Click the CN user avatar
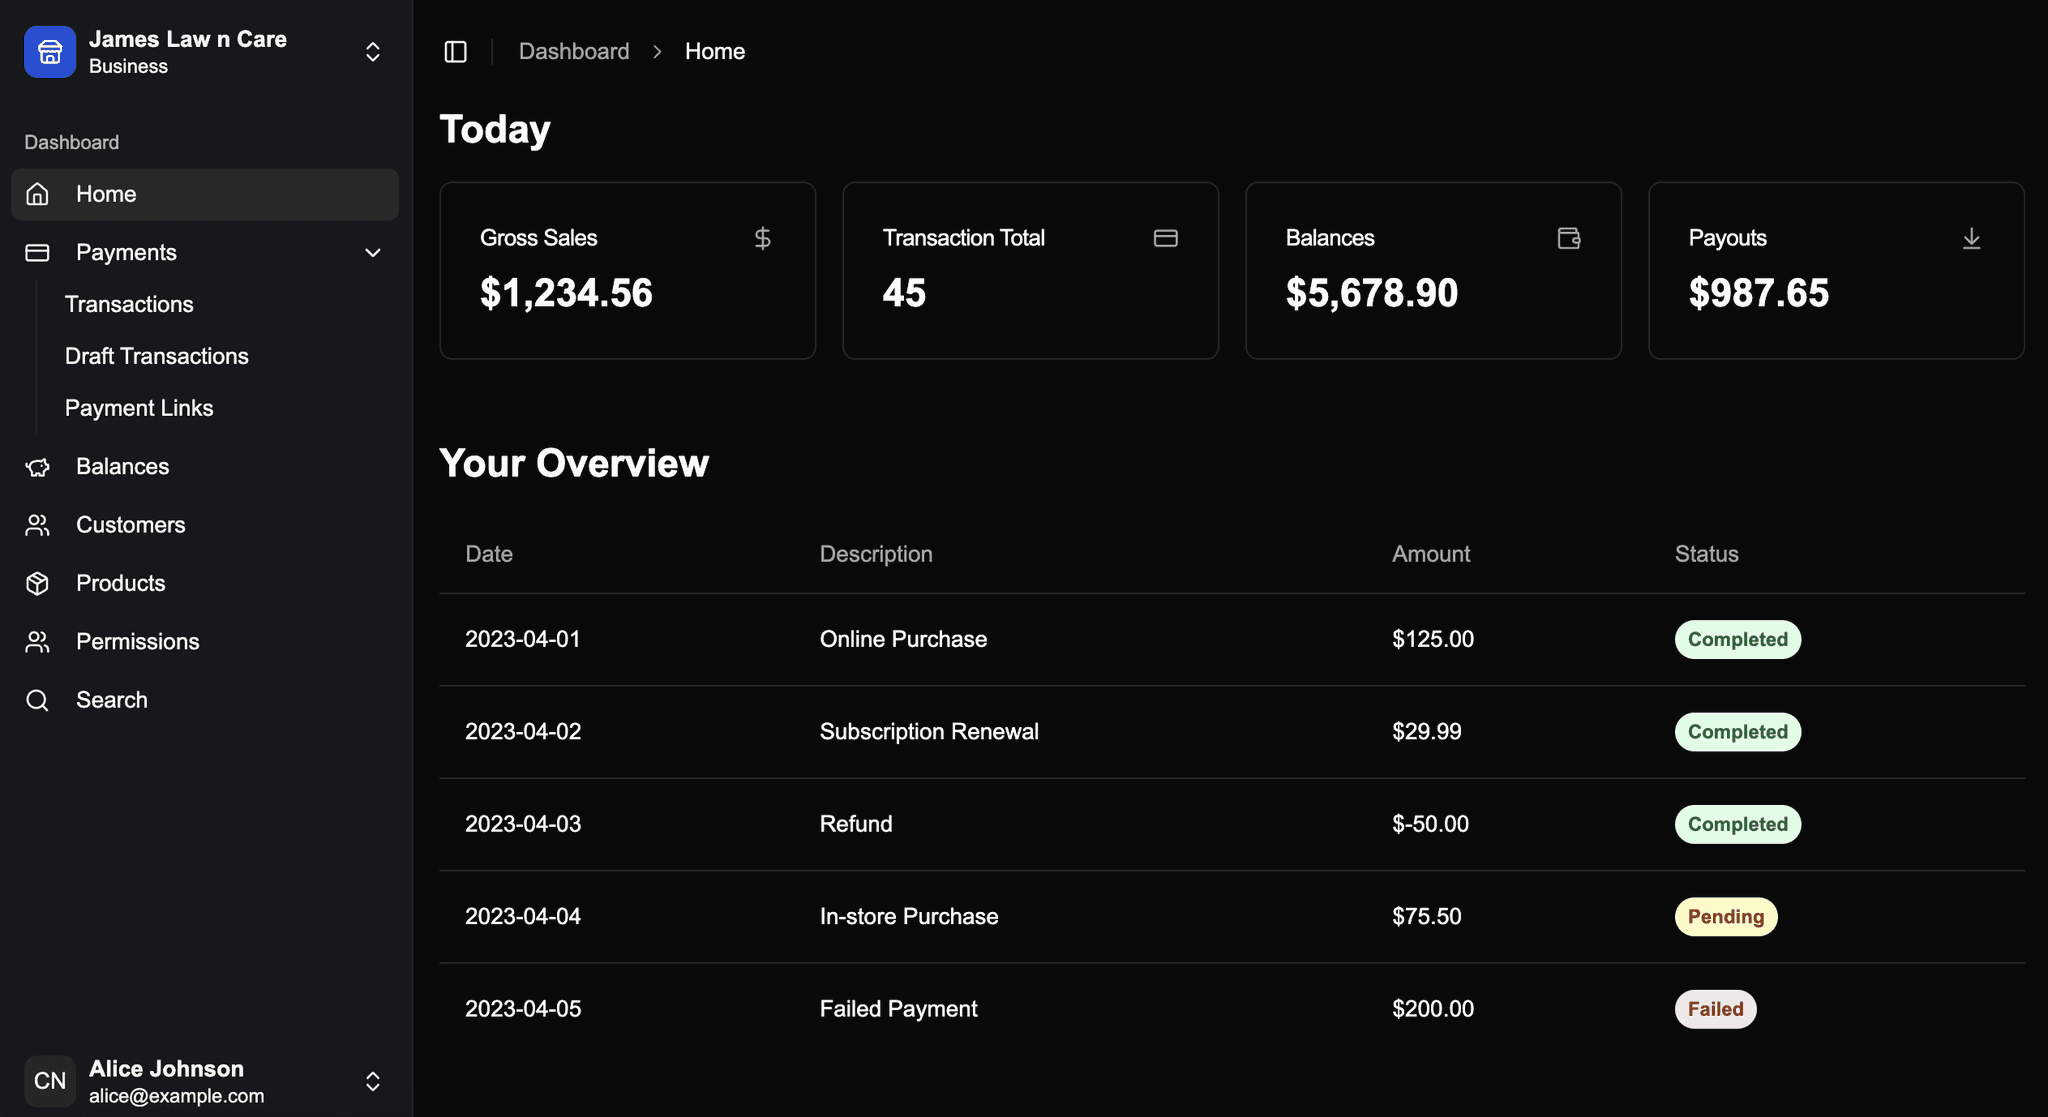This screenshot has width=2048, height=1117. pyautogui.click(x=50, y=1081)
